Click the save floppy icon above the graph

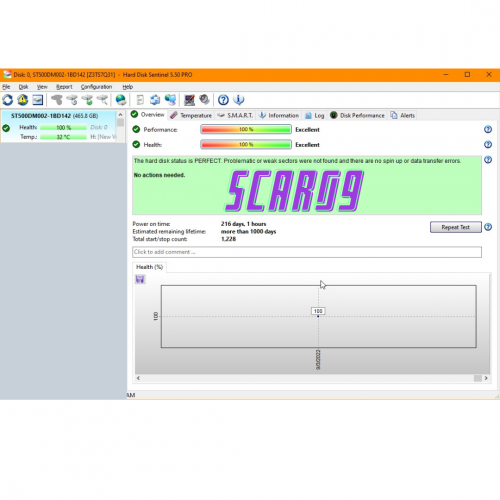140,279
